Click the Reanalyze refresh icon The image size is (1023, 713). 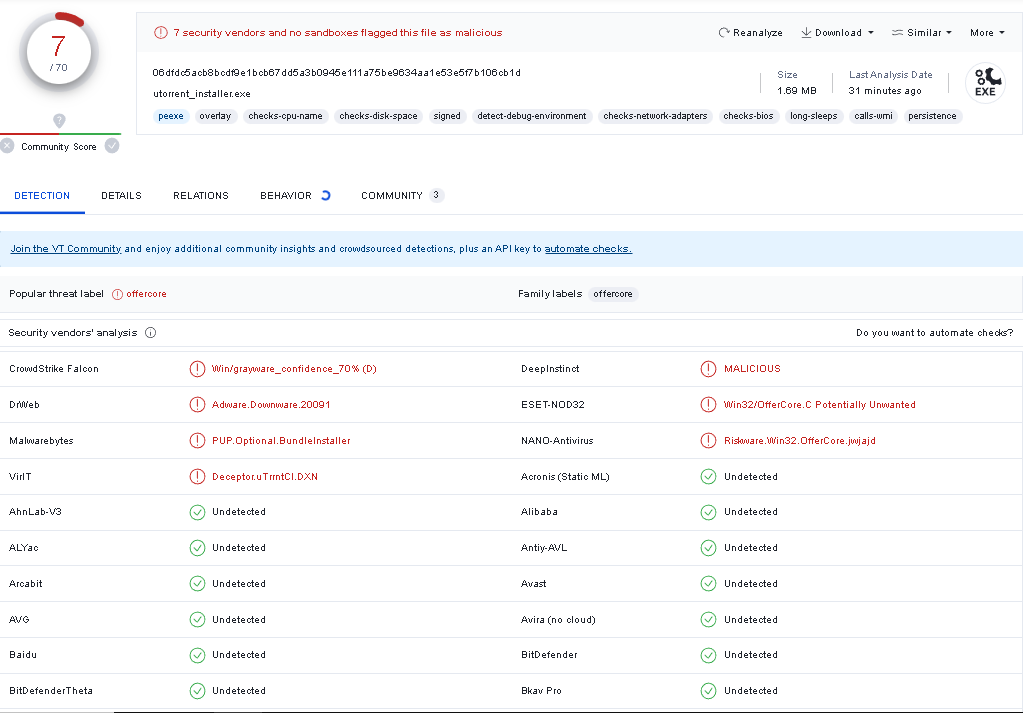pyautogui.click(x=724, y=33)
